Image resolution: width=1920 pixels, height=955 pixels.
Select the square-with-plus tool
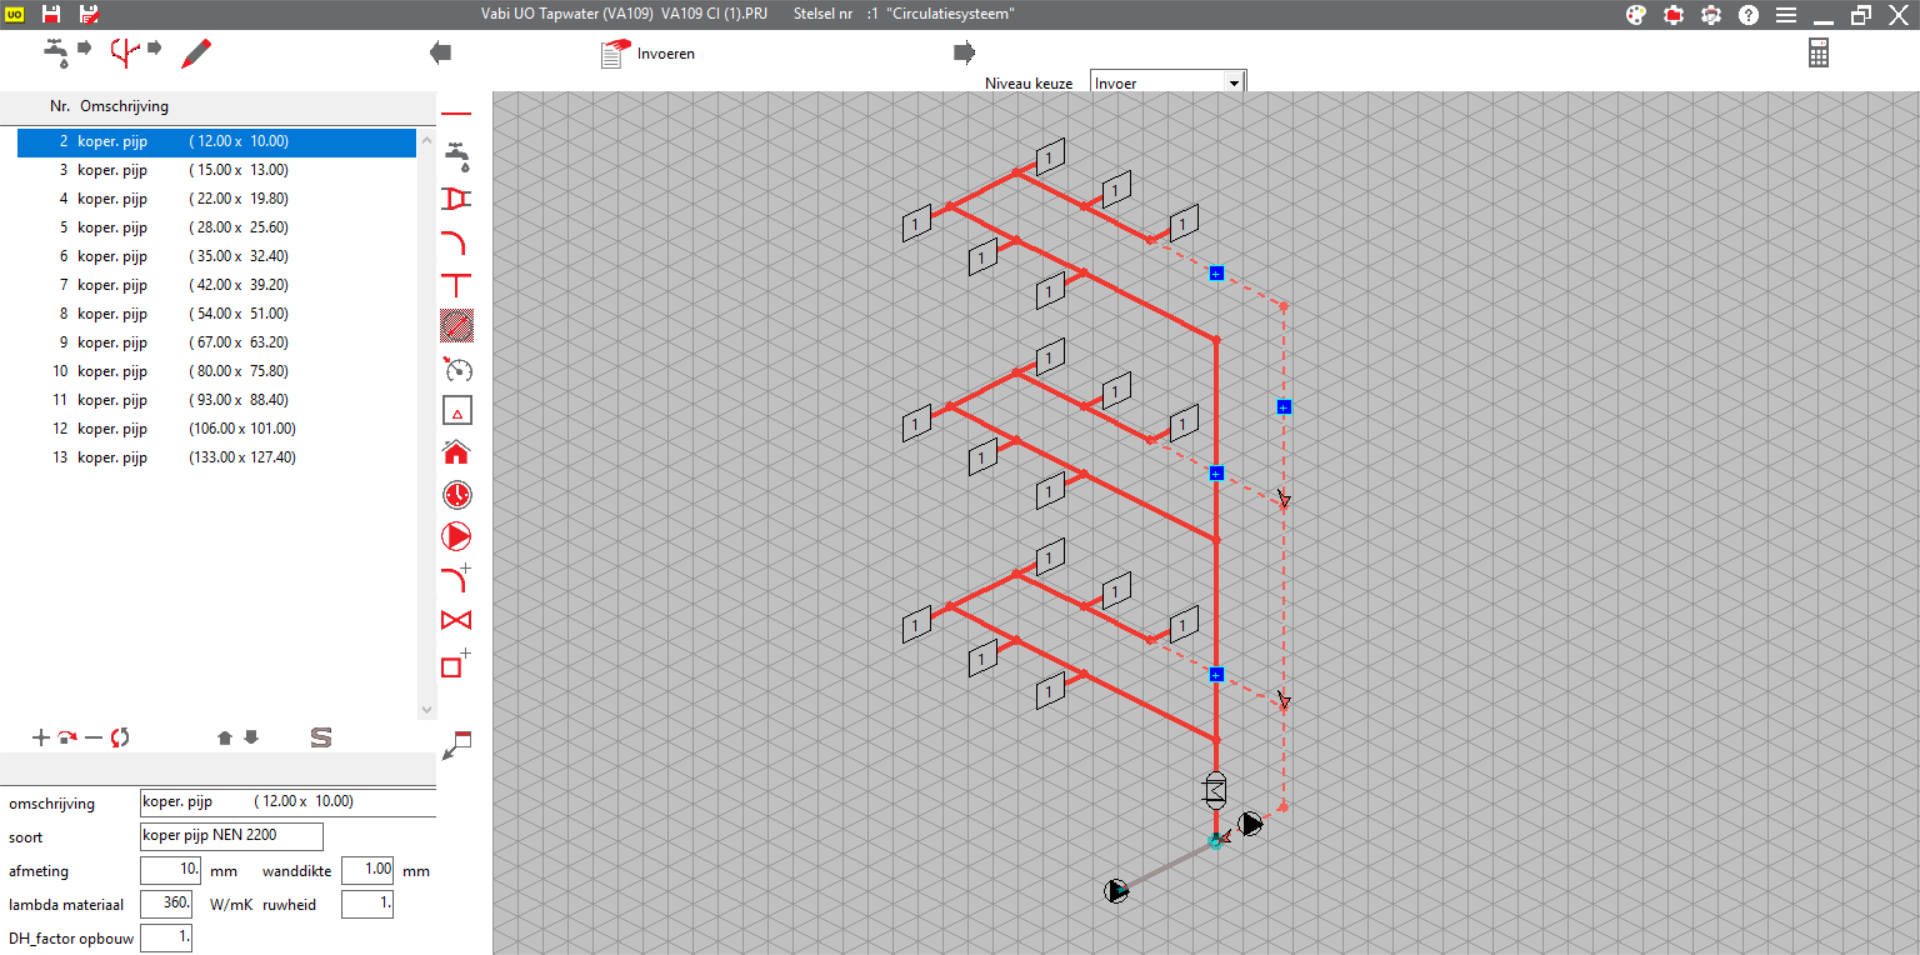[455, 663]
